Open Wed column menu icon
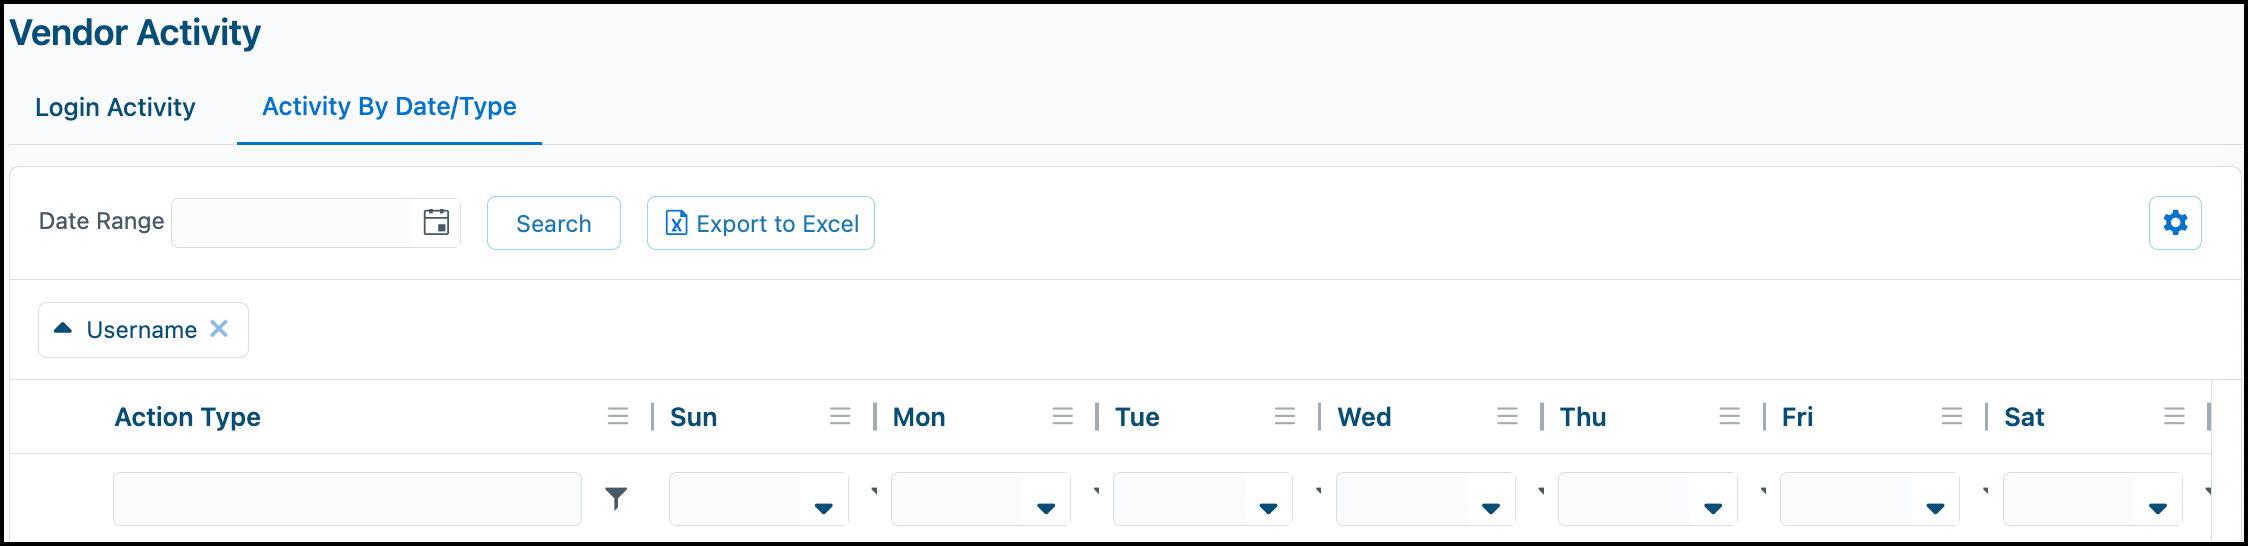Viewport: 2248px width, 546px height. tap(1507, 416)
